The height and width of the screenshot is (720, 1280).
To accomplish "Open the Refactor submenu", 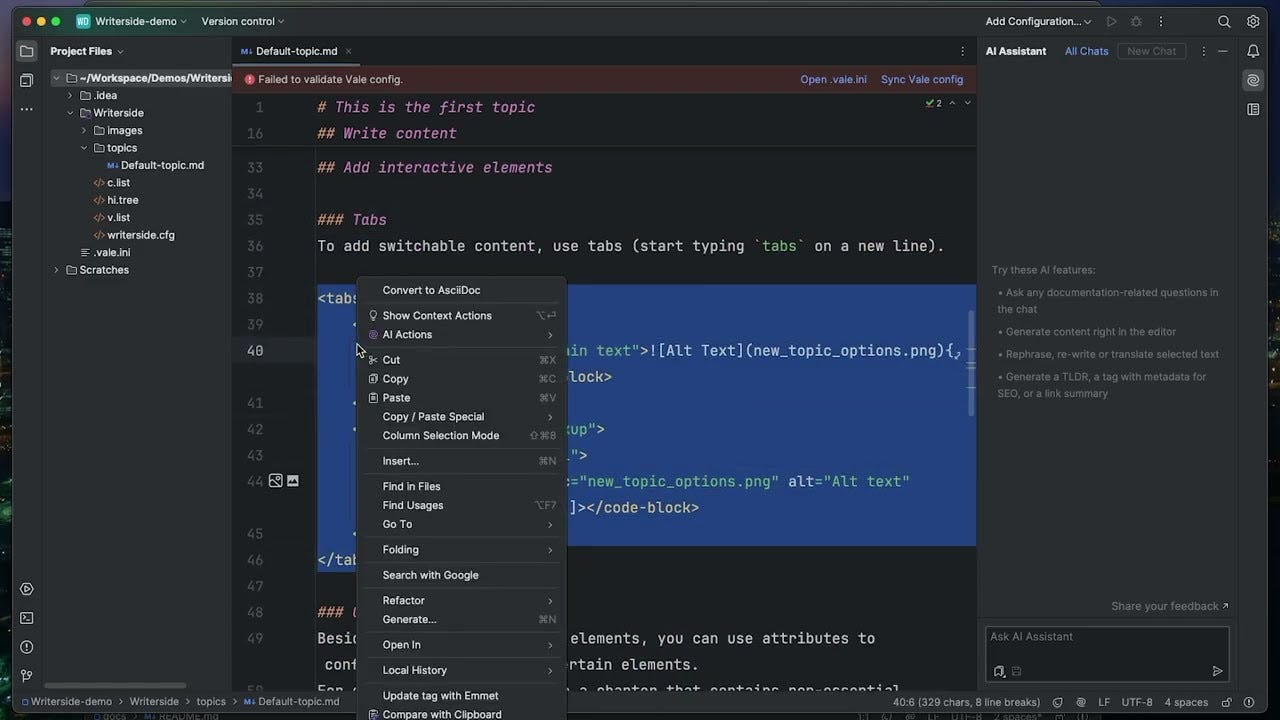I will [461, 601].
